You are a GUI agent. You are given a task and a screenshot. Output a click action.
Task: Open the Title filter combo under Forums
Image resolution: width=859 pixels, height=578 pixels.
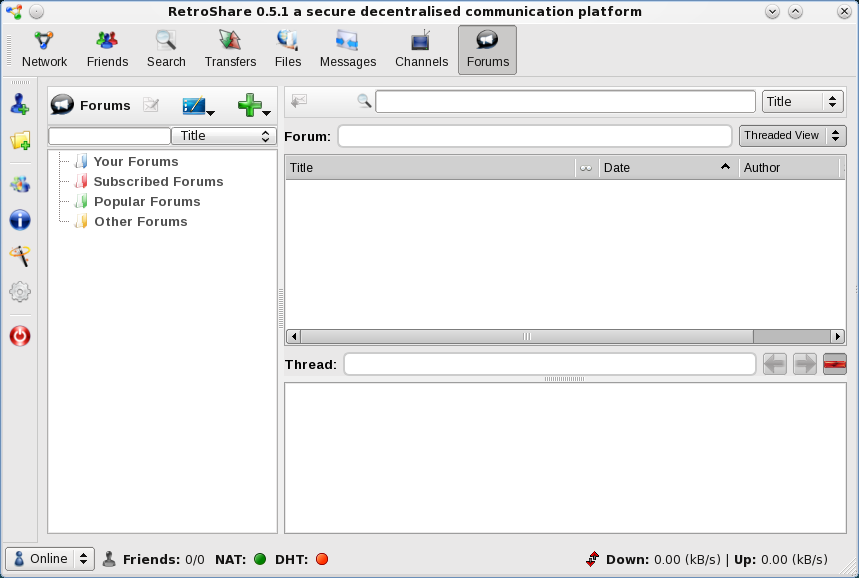pos(224,136)
